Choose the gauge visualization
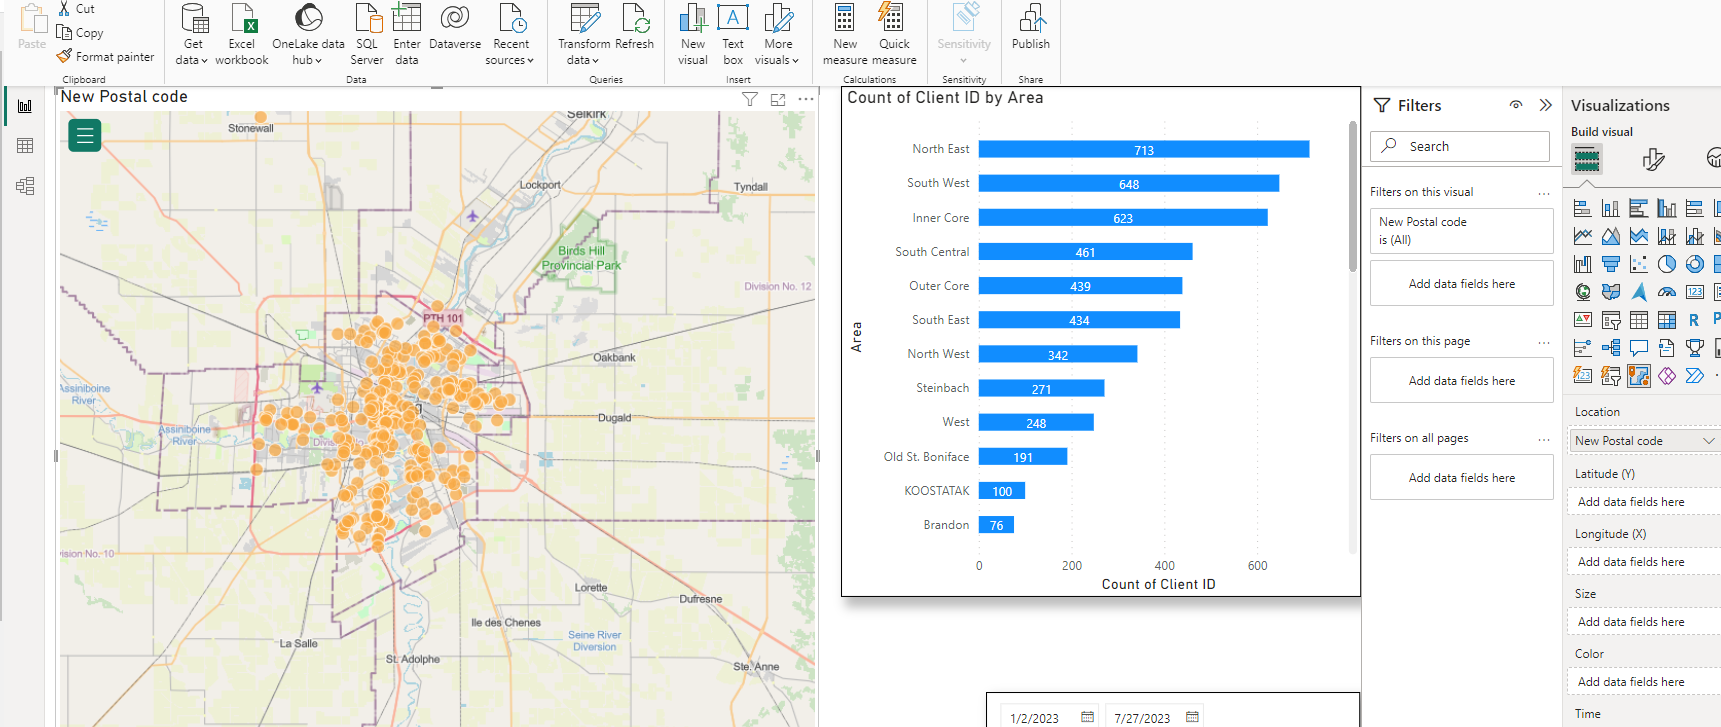Image resolution: width=1721 pixels, height=727 pixels. pos(1667,292)
